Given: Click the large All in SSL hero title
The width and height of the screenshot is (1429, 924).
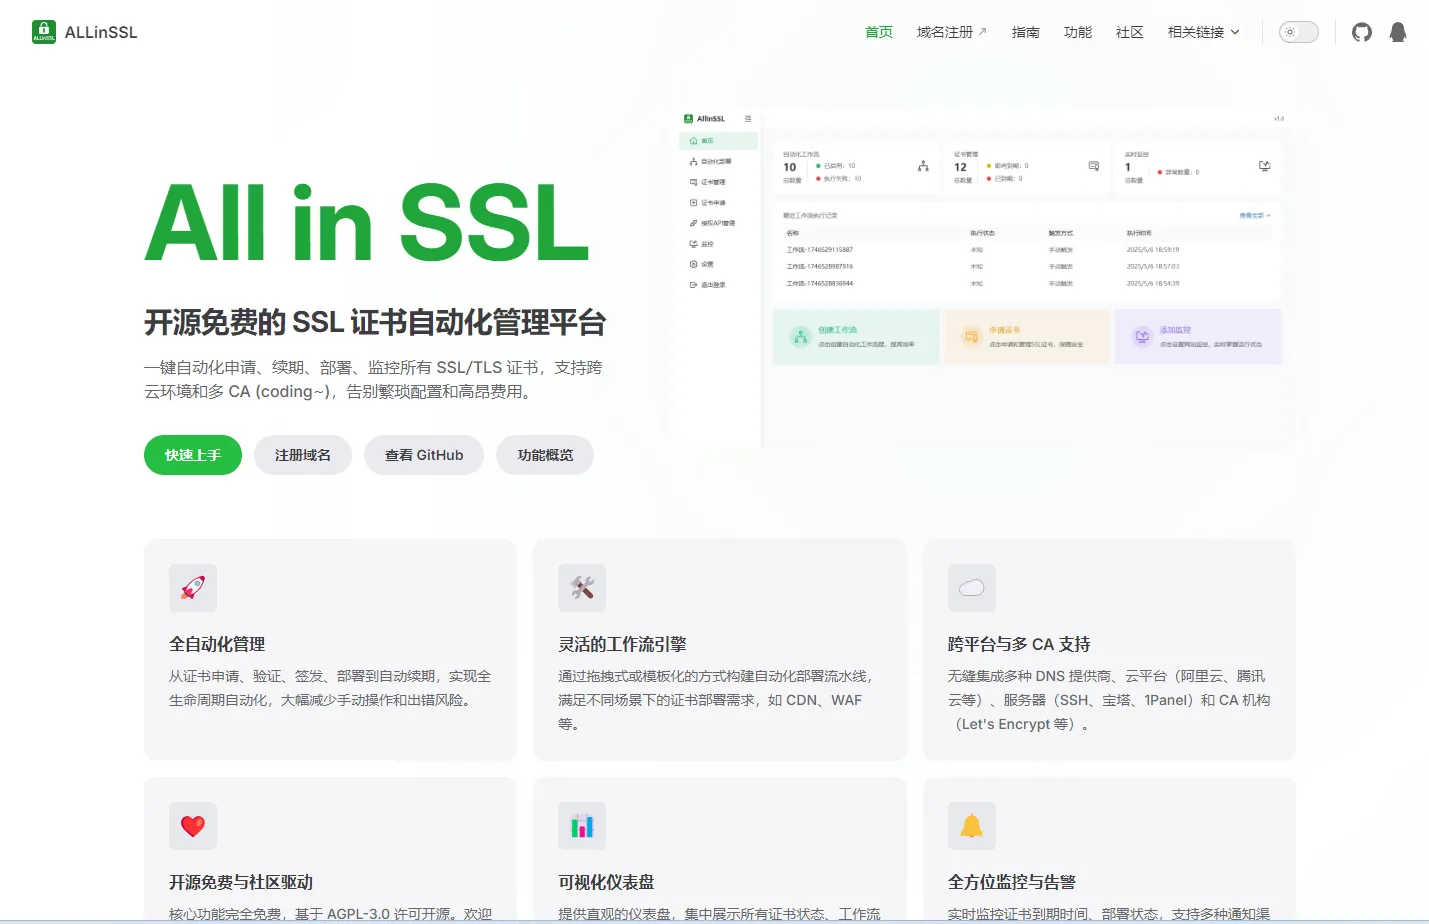Looking at the screenshot, I should coord(367,223).
